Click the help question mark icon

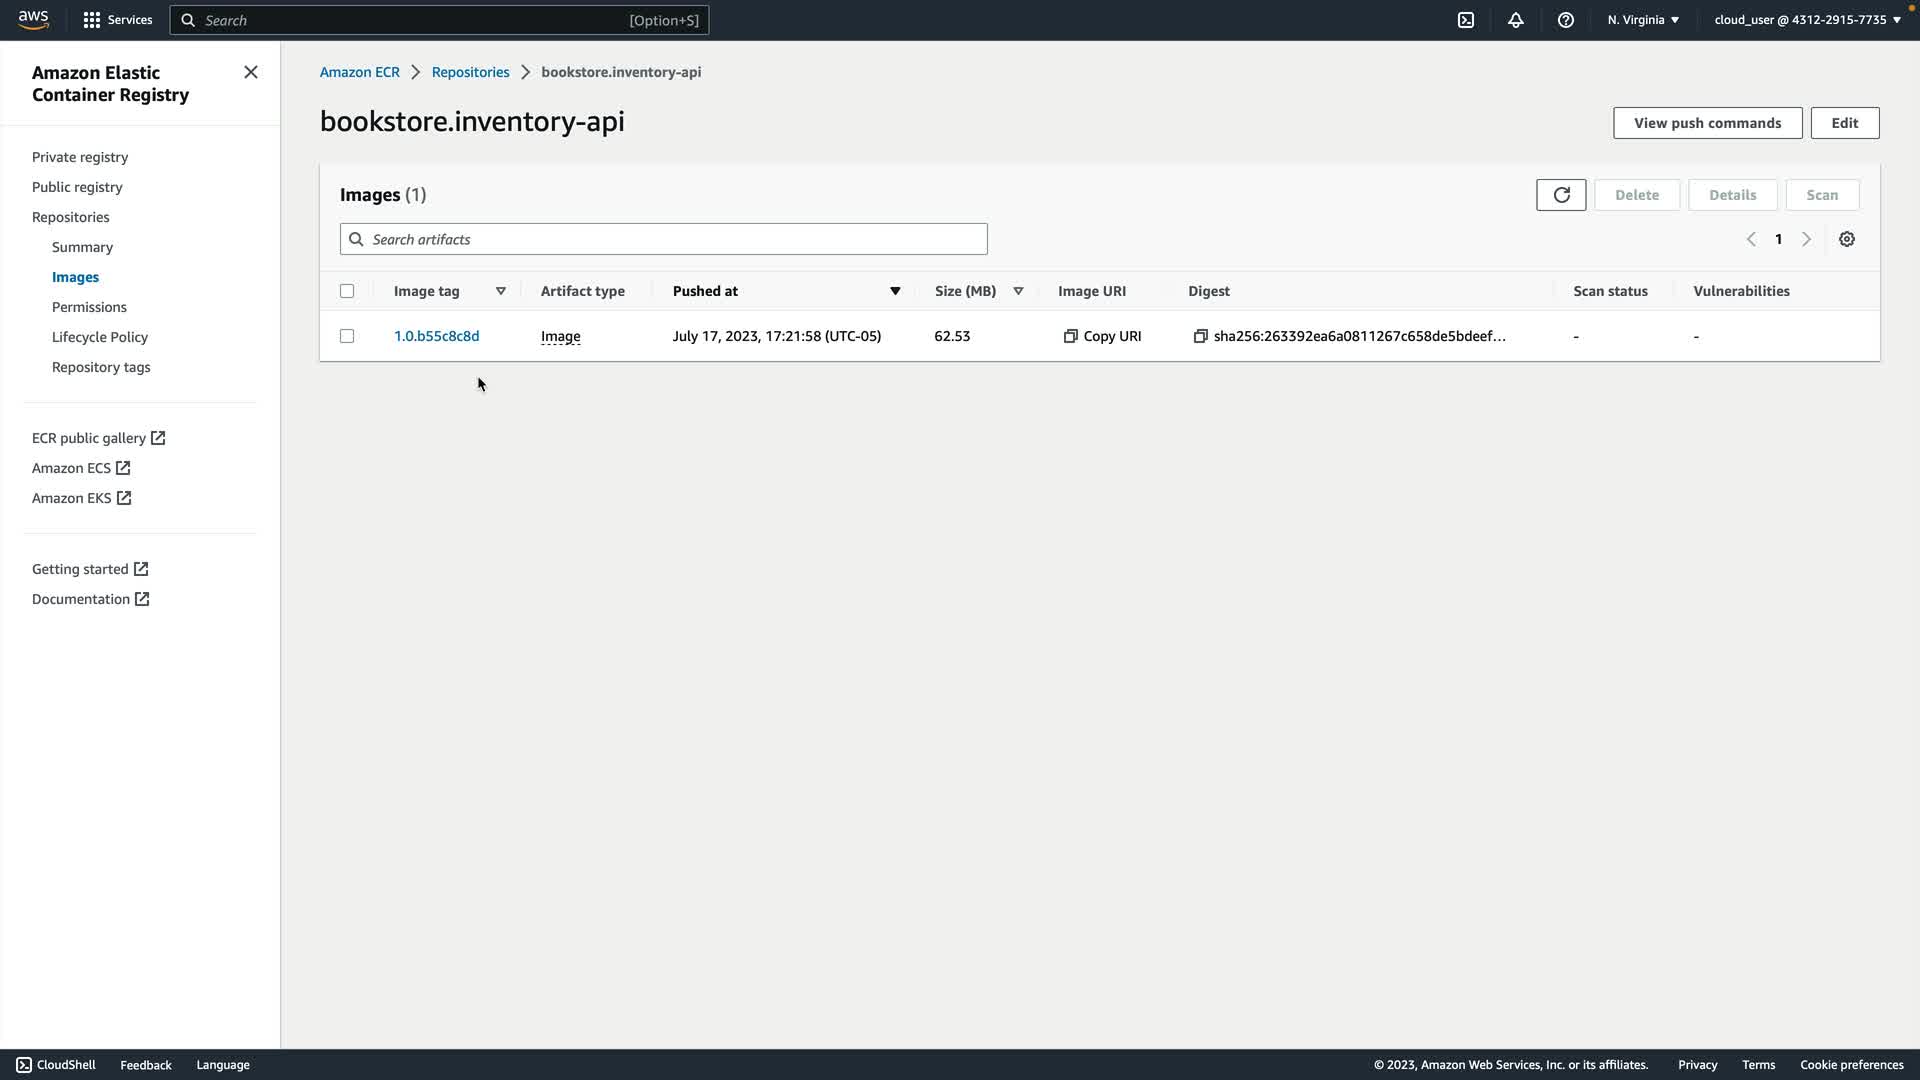[x=1565, y=20]
